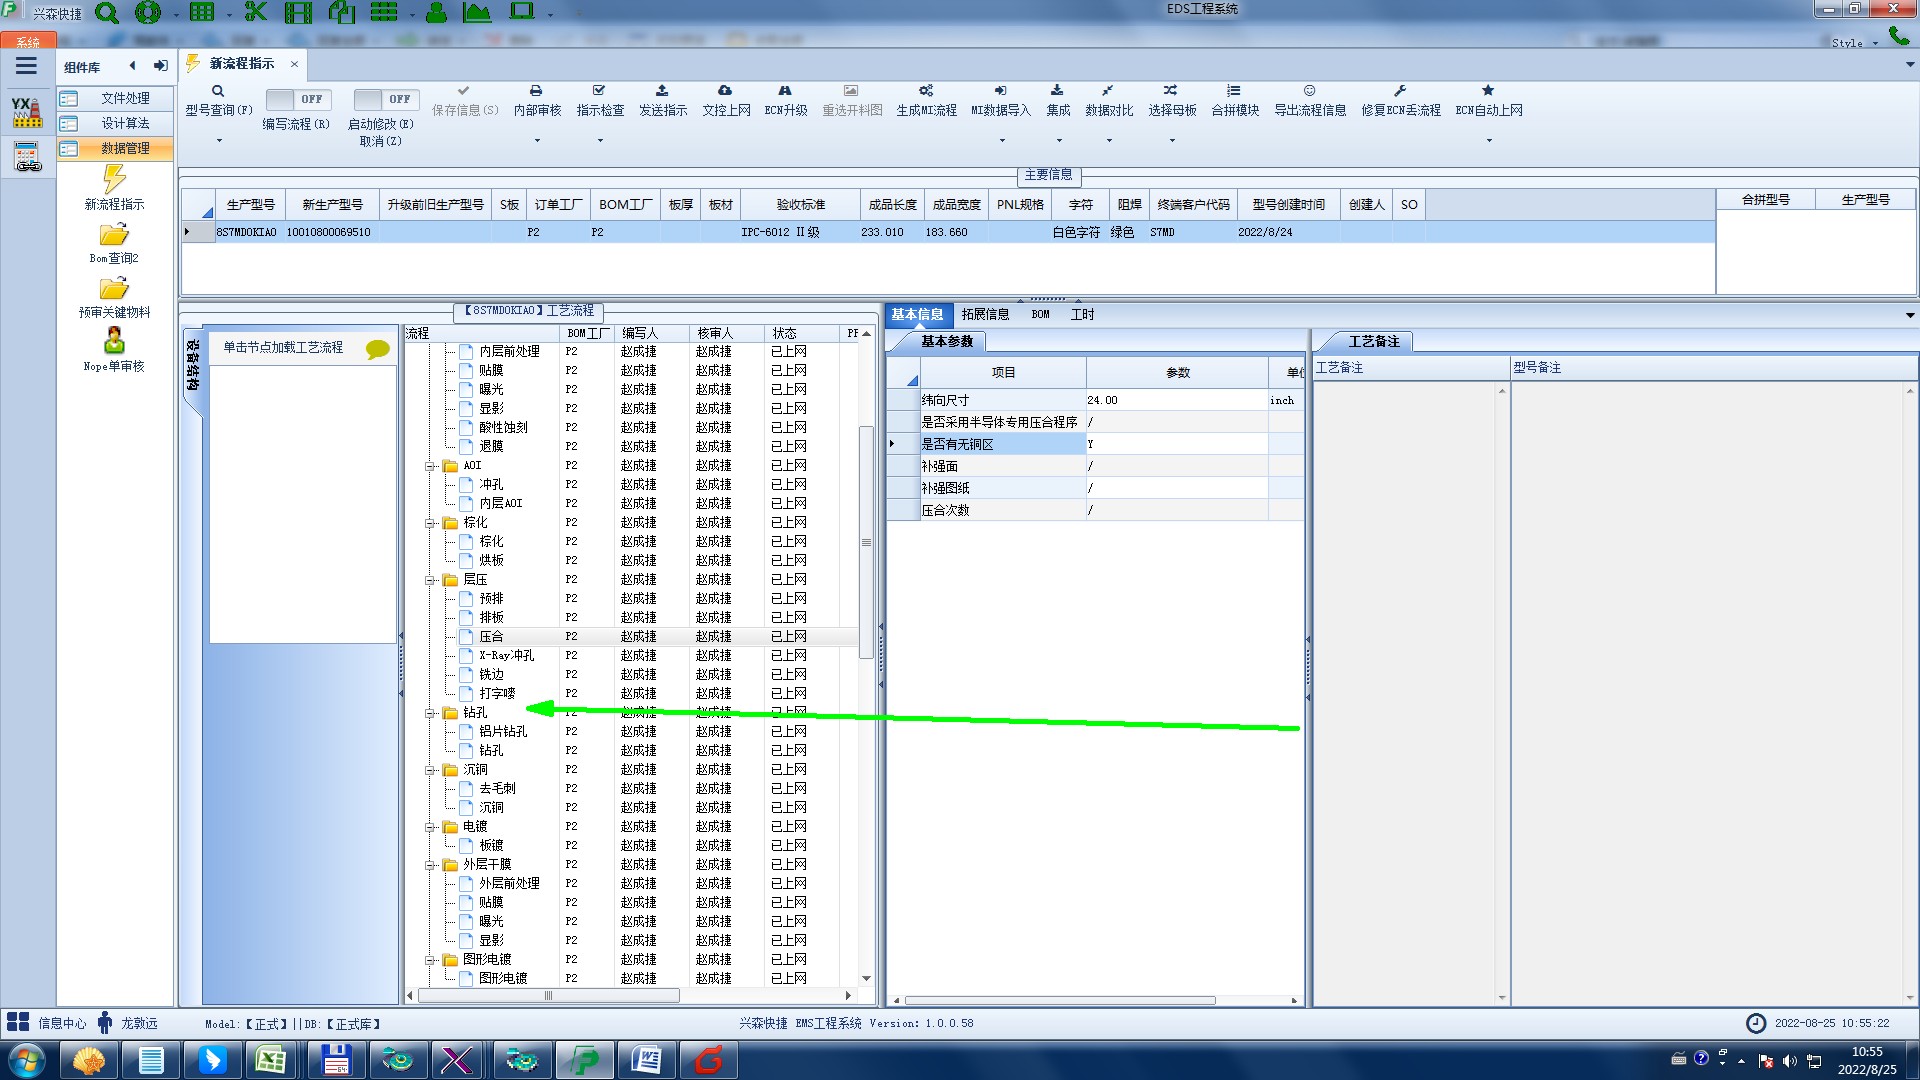The height and width of the screenshot is (1080, 1920).
Task: Open Excel from the Windows taskbar
Action: (x=271, y=1060)
